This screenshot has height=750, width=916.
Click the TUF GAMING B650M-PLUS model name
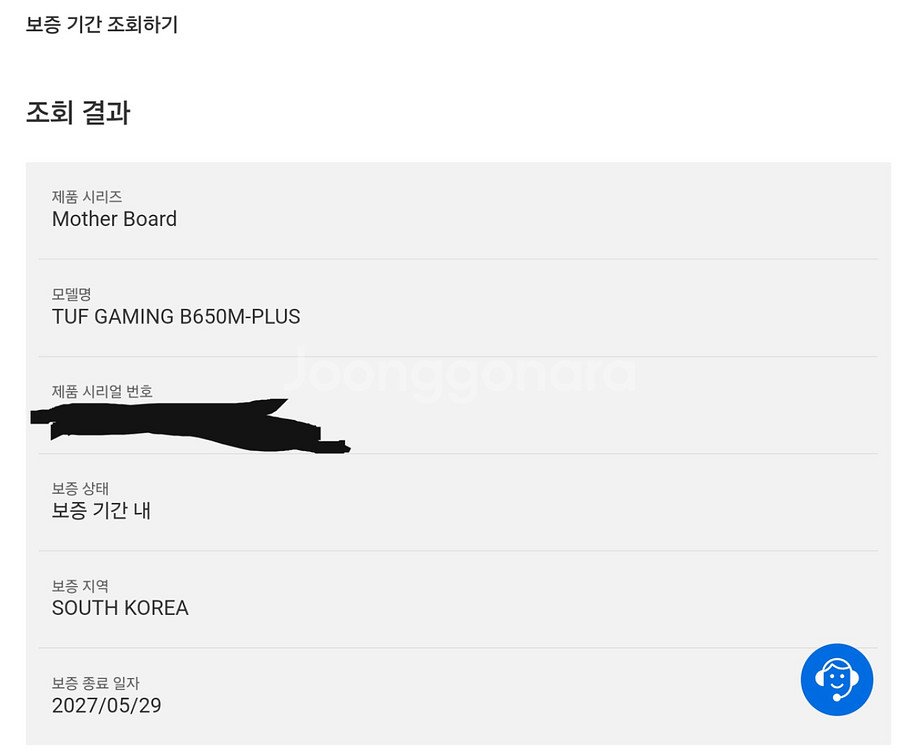click(176, 317)
